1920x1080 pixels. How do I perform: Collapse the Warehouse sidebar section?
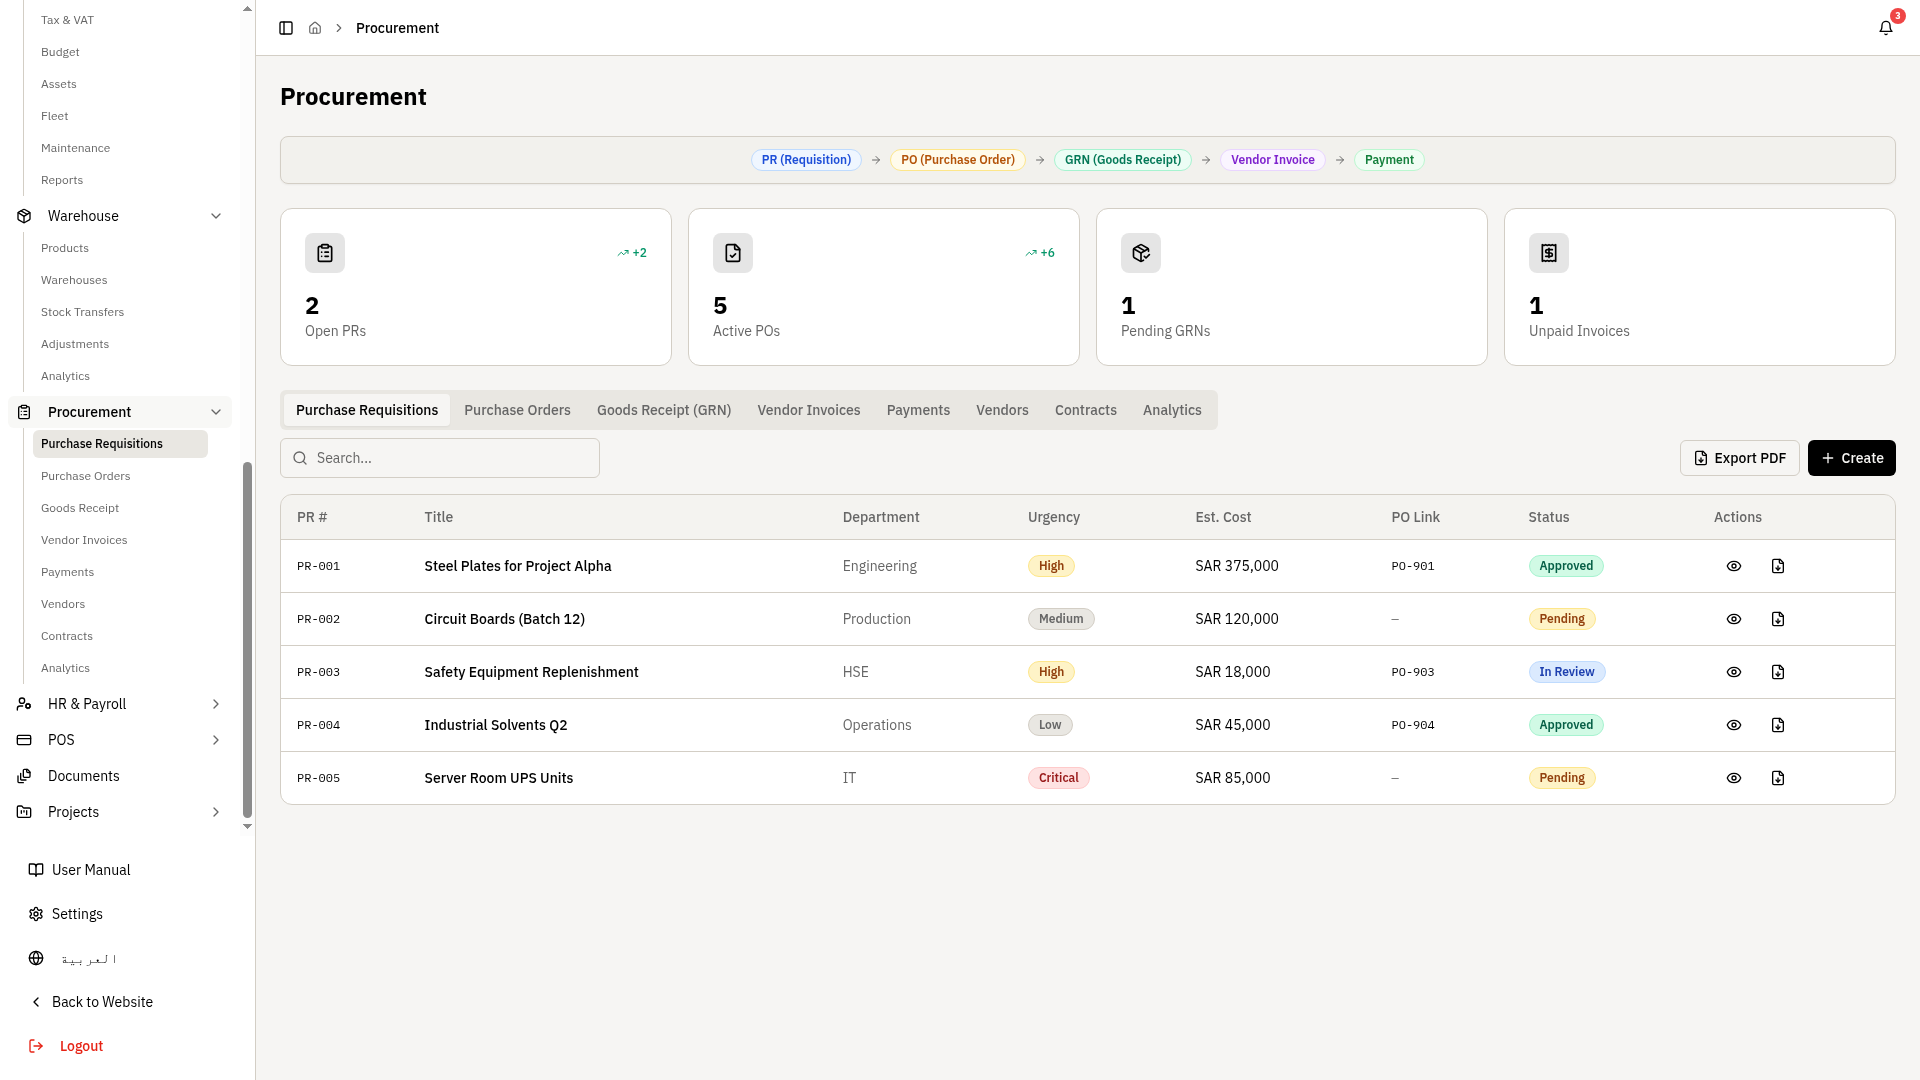216,216
